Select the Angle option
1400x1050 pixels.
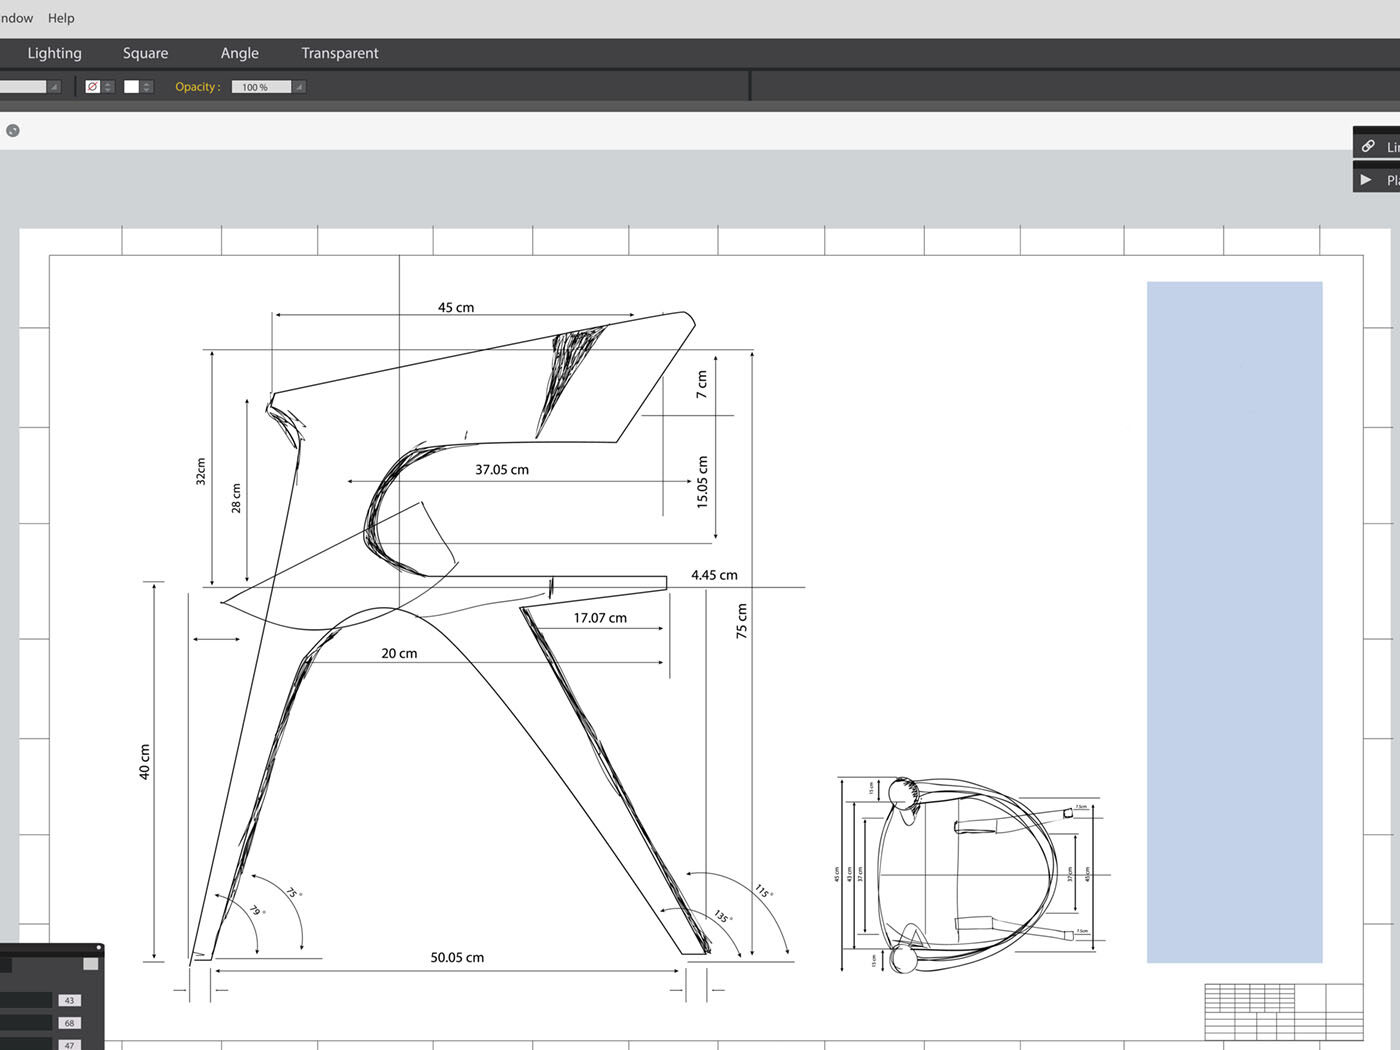[239, 53]
